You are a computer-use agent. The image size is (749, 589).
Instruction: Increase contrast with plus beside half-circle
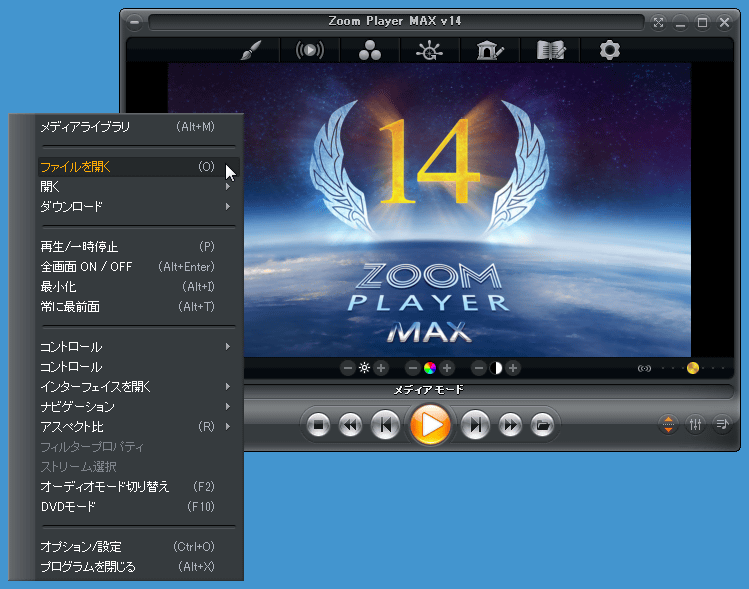[x=513, y=368]
